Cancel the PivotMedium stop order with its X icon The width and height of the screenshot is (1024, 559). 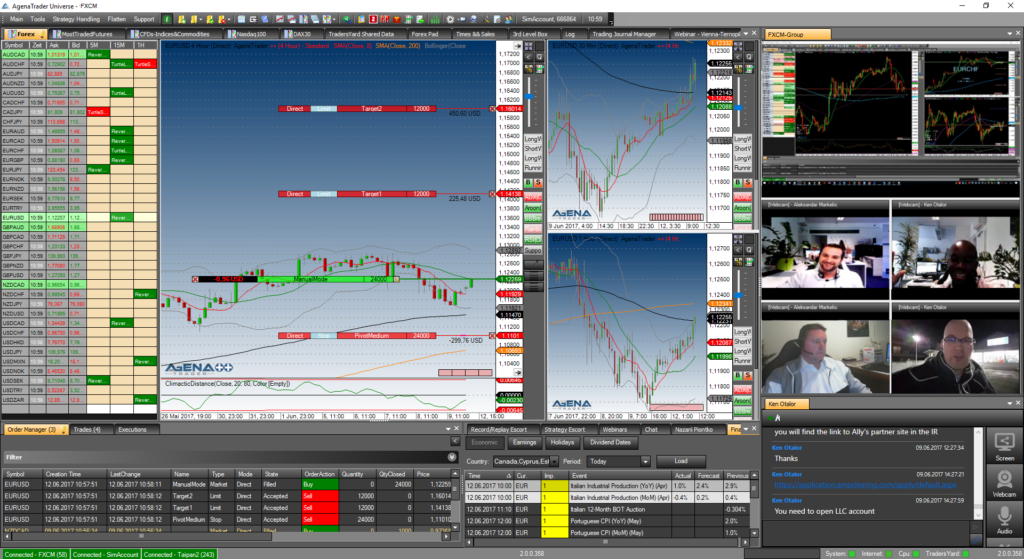point(492,336)
